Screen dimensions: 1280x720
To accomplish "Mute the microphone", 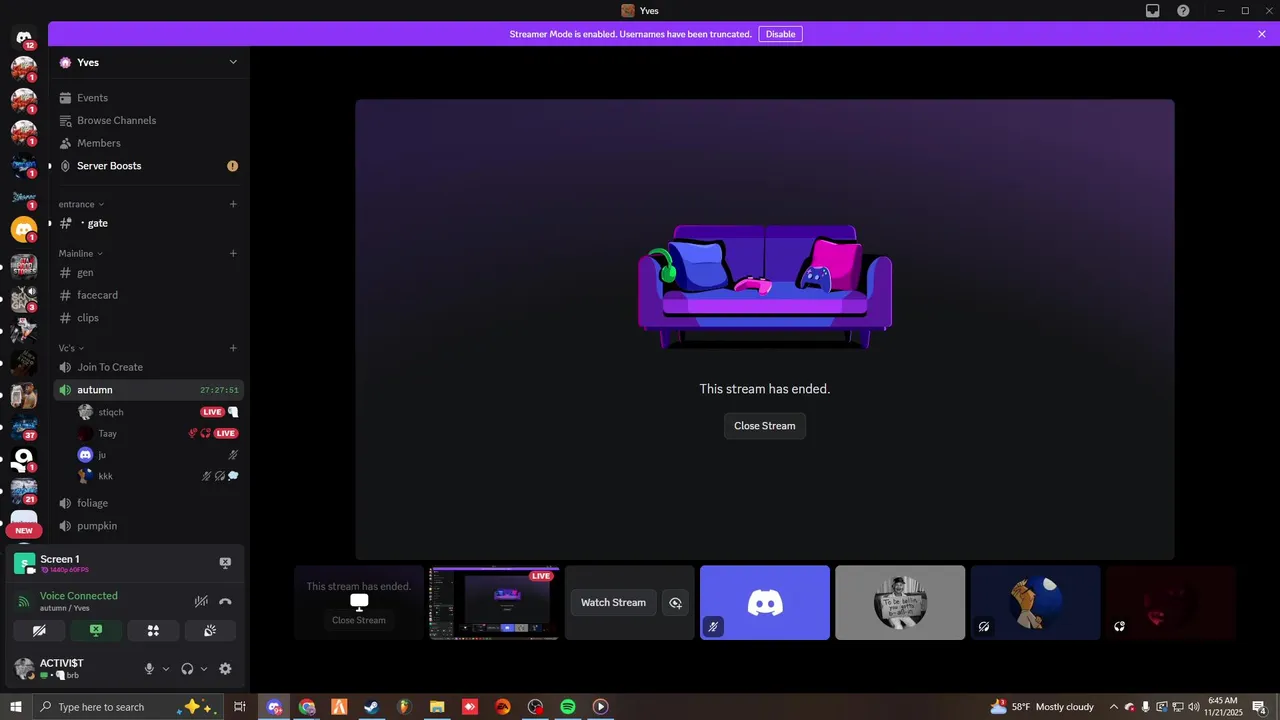I will click(x=149, y=669).
